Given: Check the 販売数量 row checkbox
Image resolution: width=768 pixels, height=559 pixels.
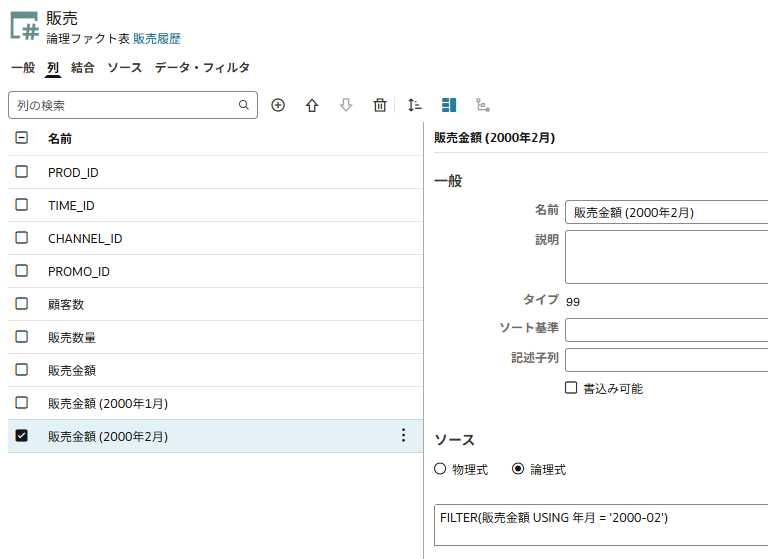Looking at the screenshot, I should tap(22, 337).
